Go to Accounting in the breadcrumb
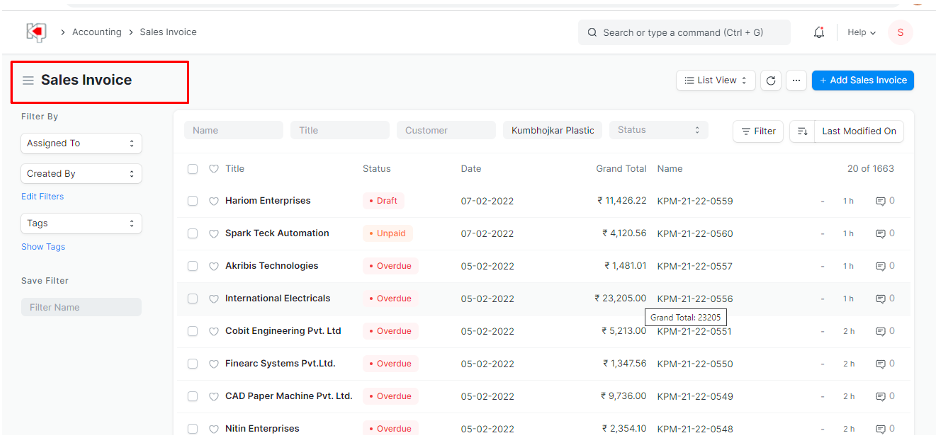The width and height of the screenshot is (937, 435). (96, 32)
